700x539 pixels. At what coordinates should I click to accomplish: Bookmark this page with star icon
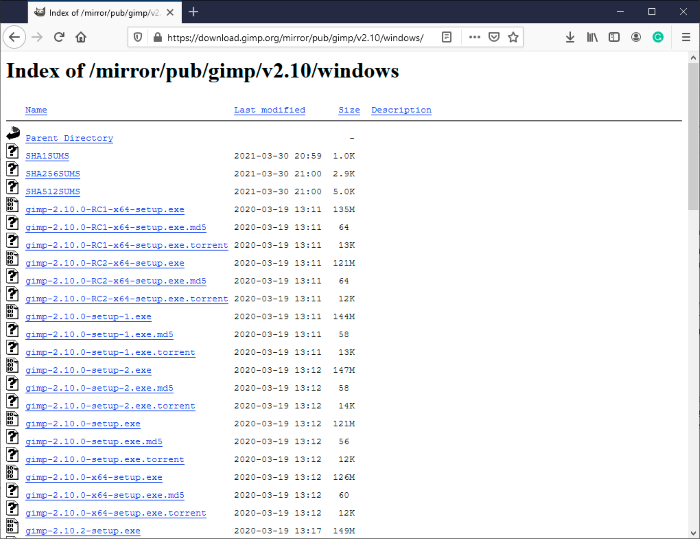(513, 37)
